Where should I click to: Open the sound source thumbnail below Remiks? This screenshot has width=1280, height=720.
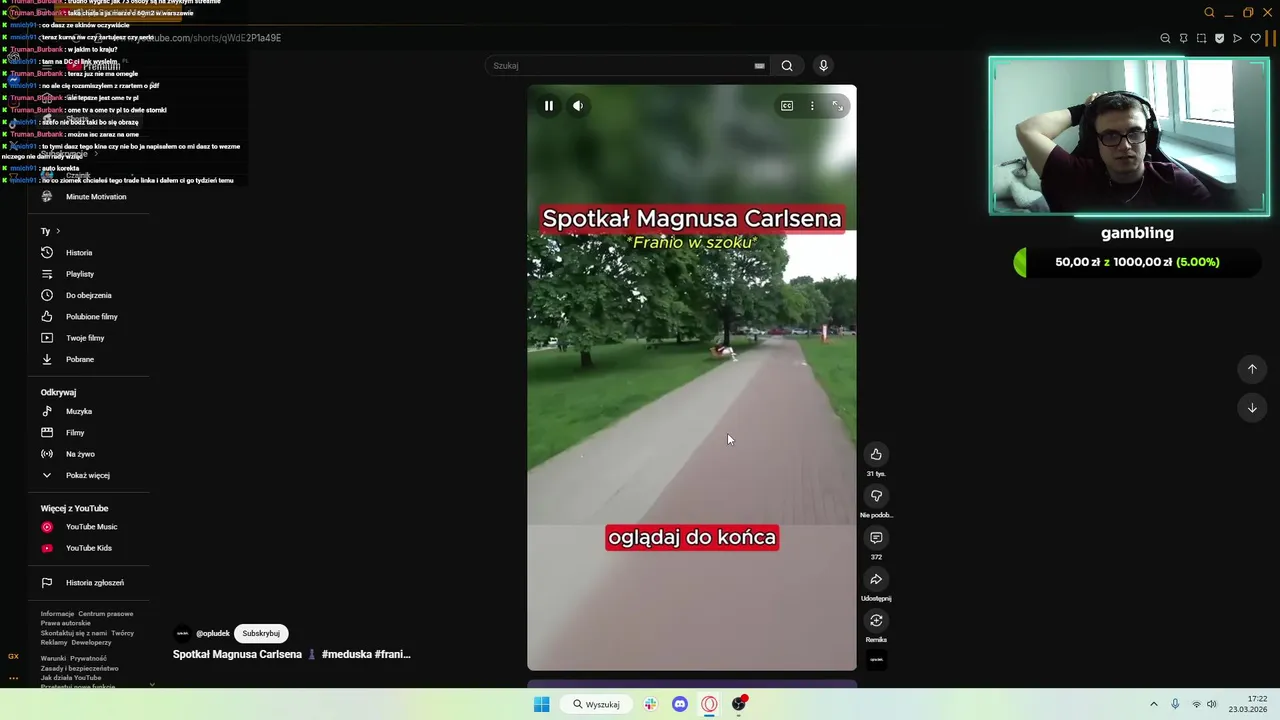(x=876, y=660)
